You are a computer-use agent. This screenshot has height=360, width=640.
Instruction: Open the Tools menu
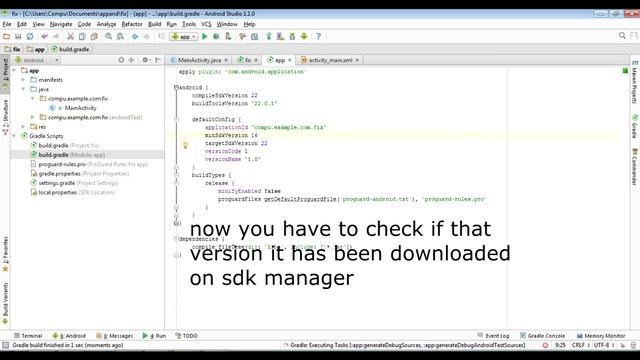coord(189,24)
